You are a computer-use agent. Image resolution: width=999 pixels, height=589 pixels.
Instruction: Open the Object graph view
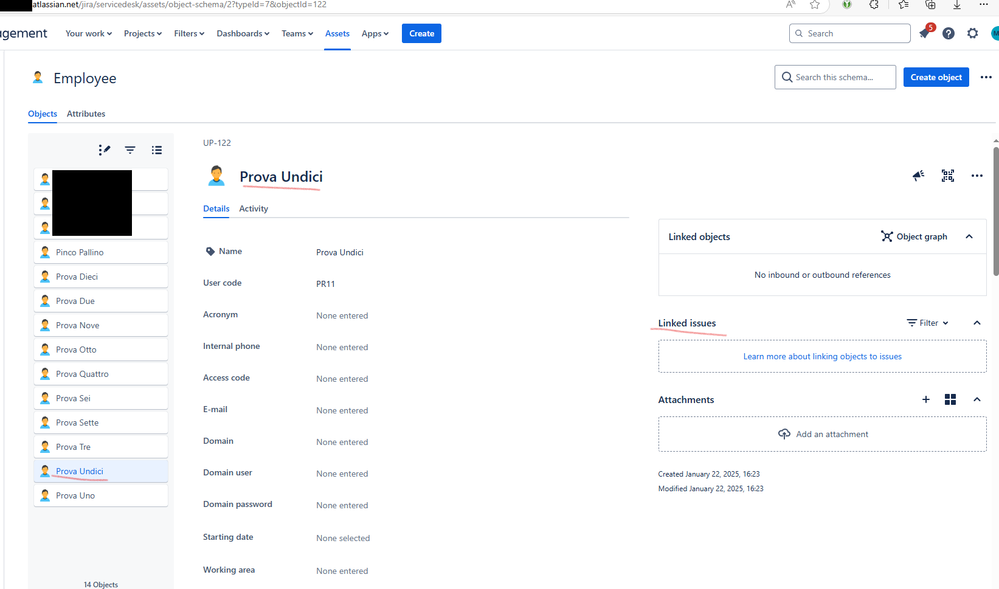[913, 237]
